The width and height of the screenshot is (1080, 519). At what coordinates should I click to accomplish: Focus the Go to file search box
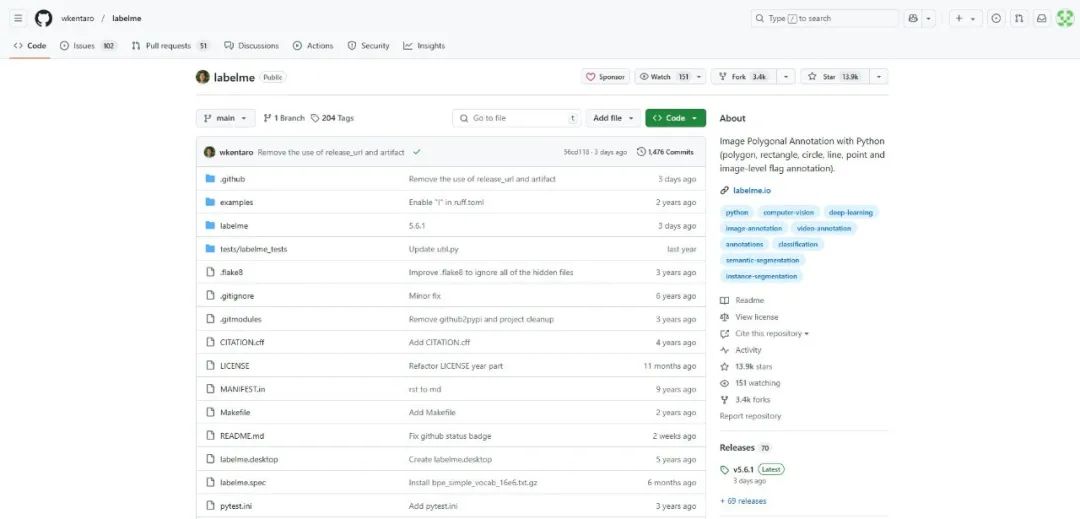516,118
